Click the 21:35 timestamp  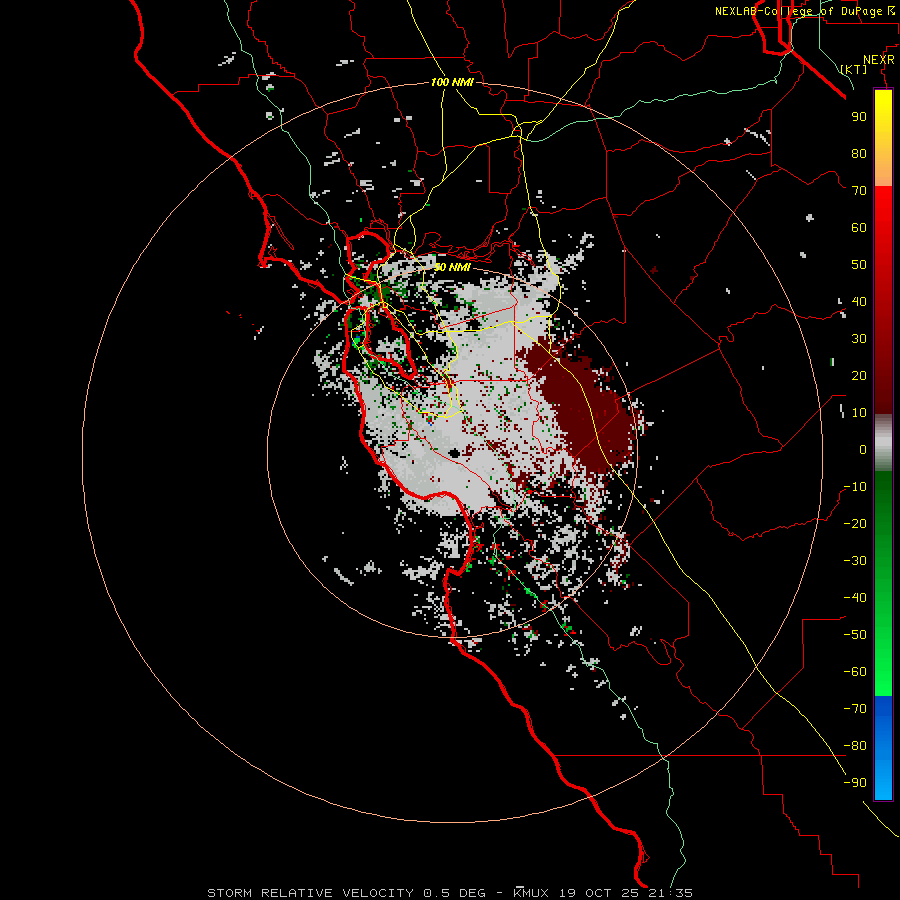pos(672,893)
